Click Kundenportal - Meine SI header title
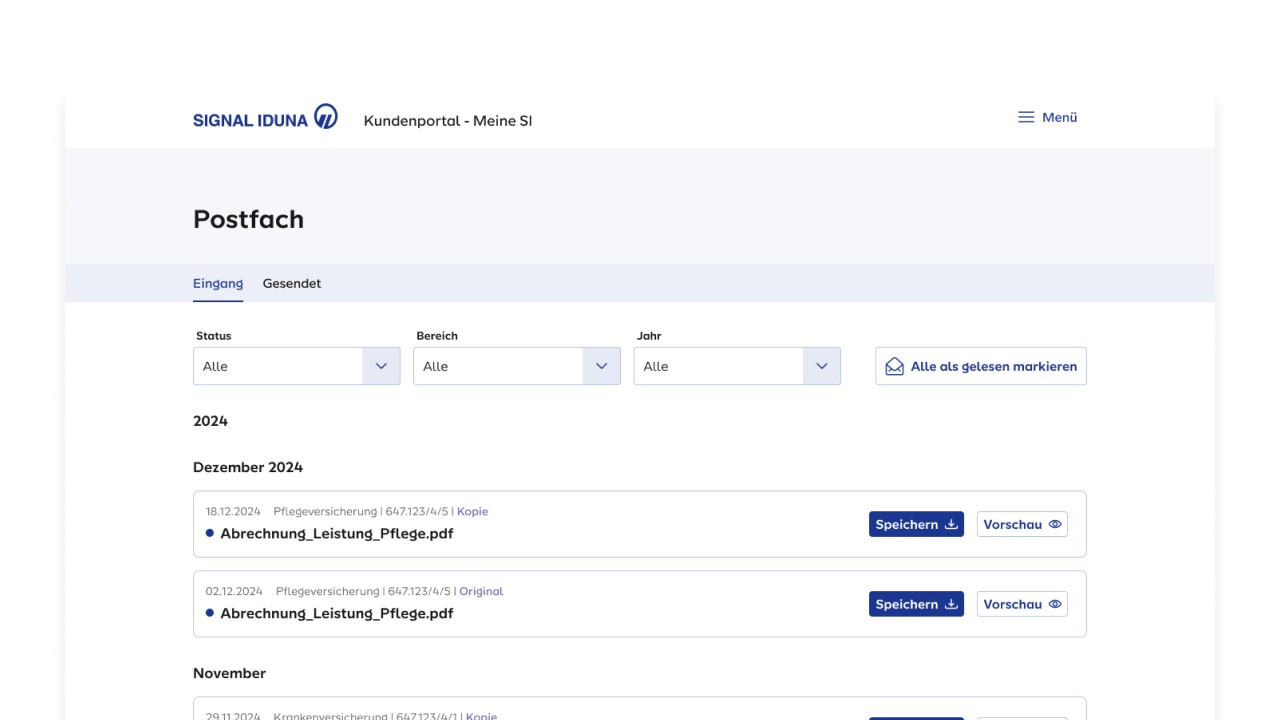This screenshot has width=1280, height=720. [x=448, y=121]
